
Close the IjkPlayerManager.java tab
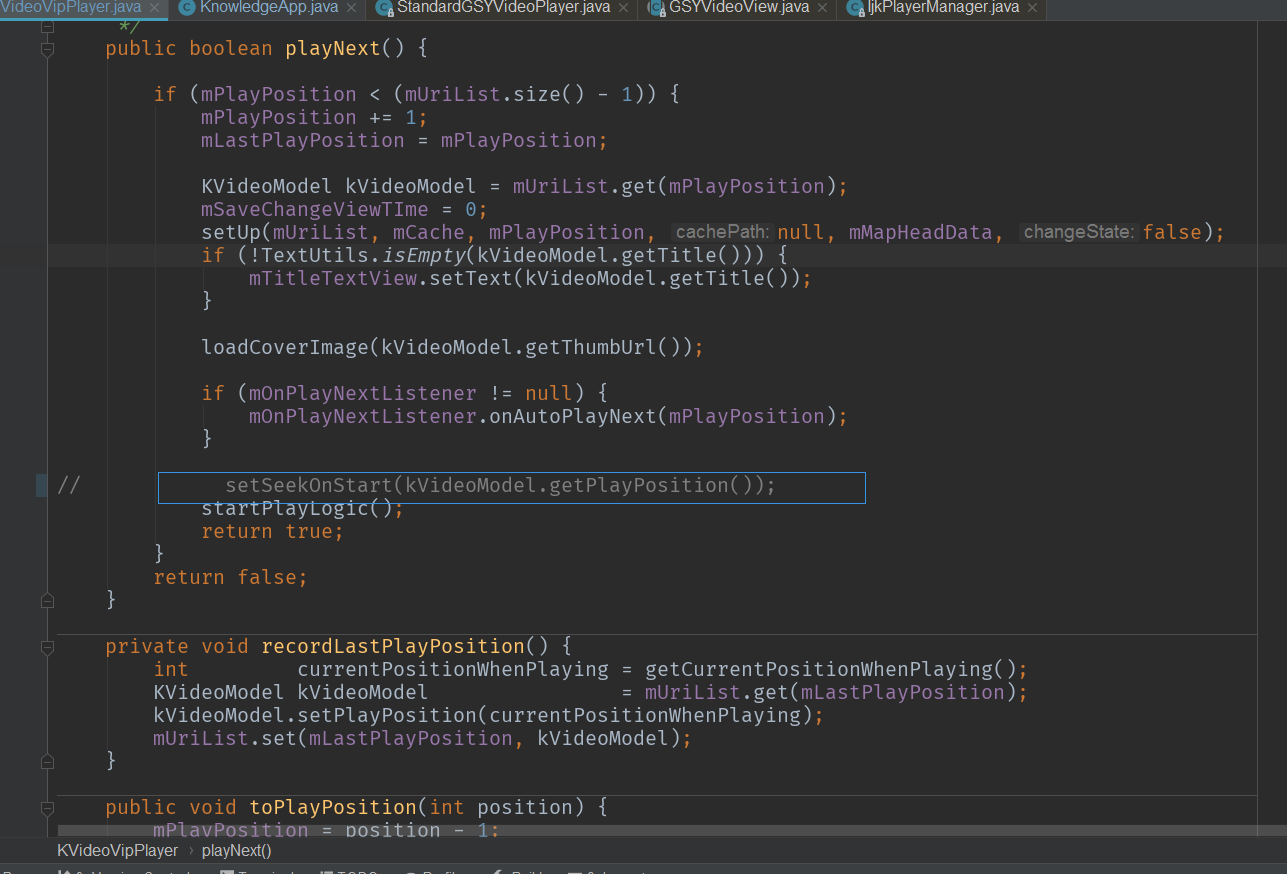(1031, 9)
